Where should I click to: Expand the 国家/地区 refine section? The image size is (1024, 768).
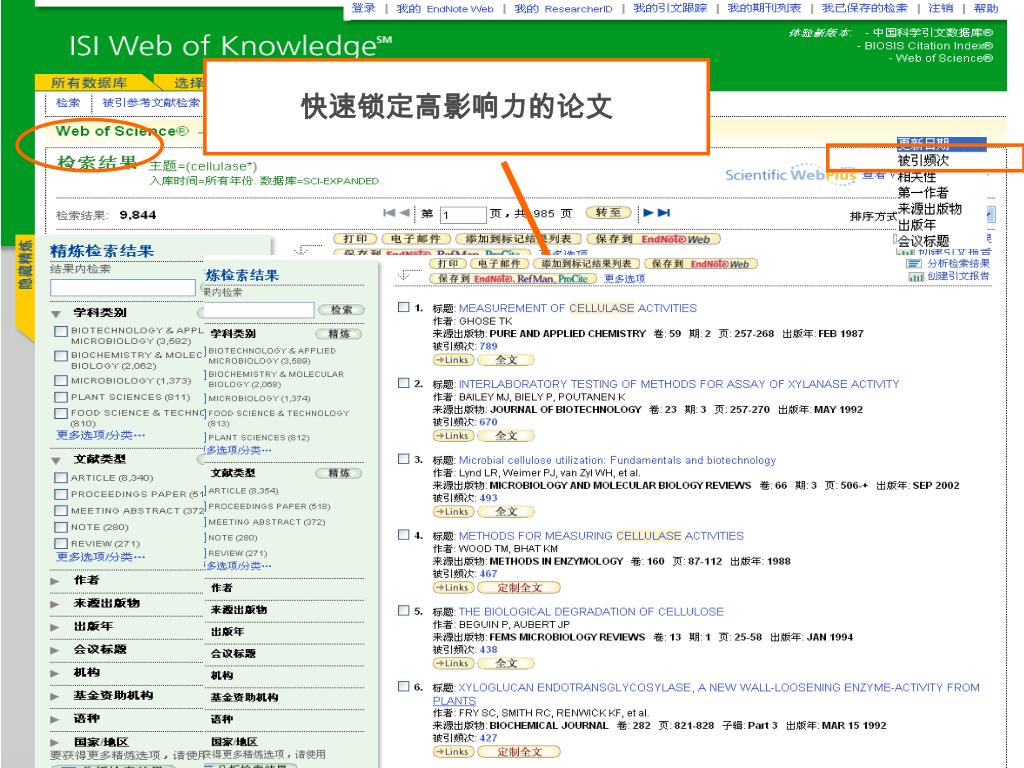pyautogui.click(x=55, y=743)
